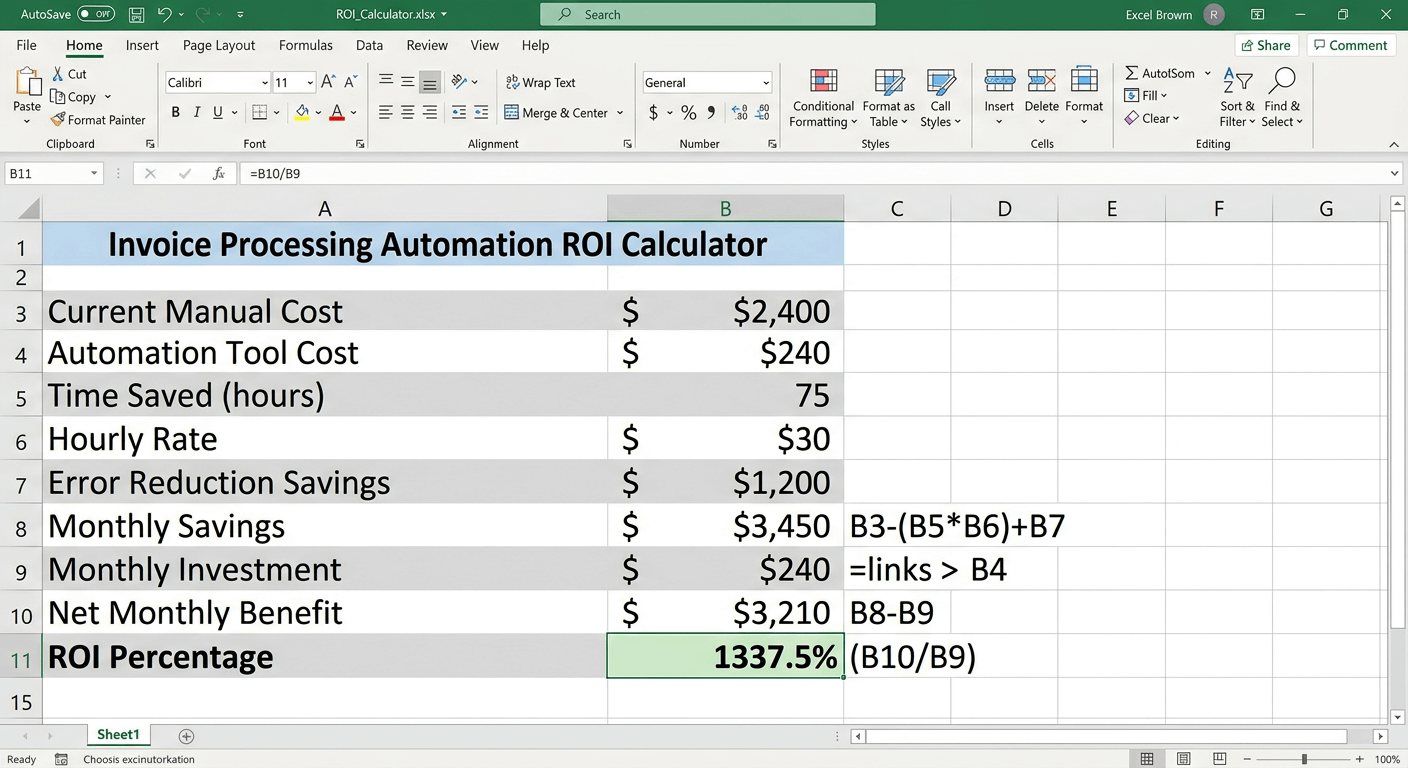Toggle Wrap Text
1408x768 pixels.
(540, 83)
